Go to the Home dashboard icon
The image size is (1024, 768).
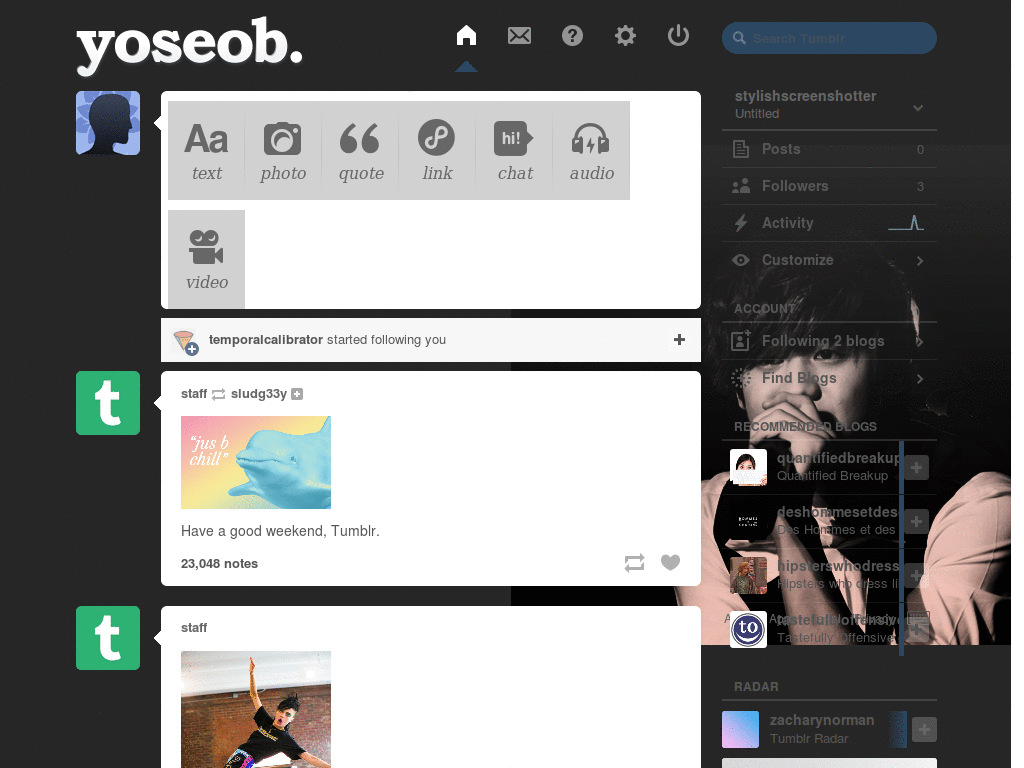(466, 35)
